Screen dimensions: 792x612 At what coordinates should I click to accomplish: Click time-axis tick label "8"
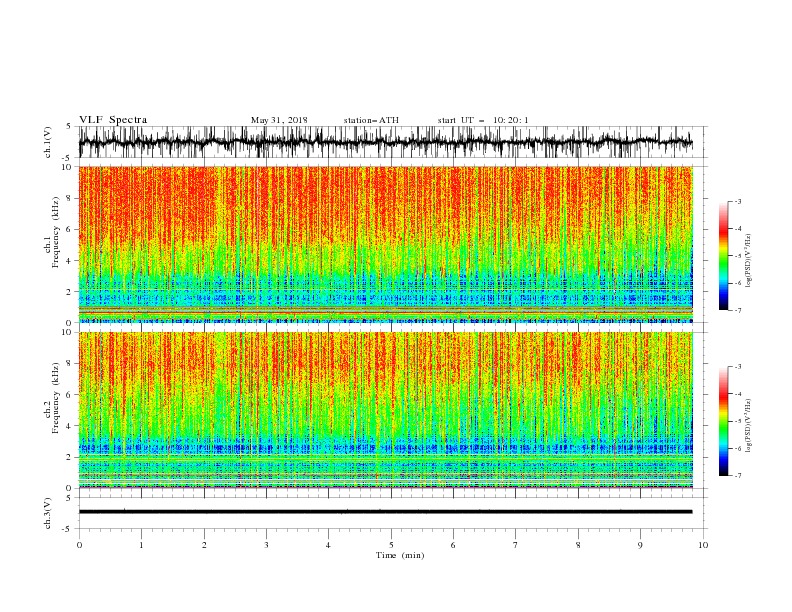[x=578, y=545]
